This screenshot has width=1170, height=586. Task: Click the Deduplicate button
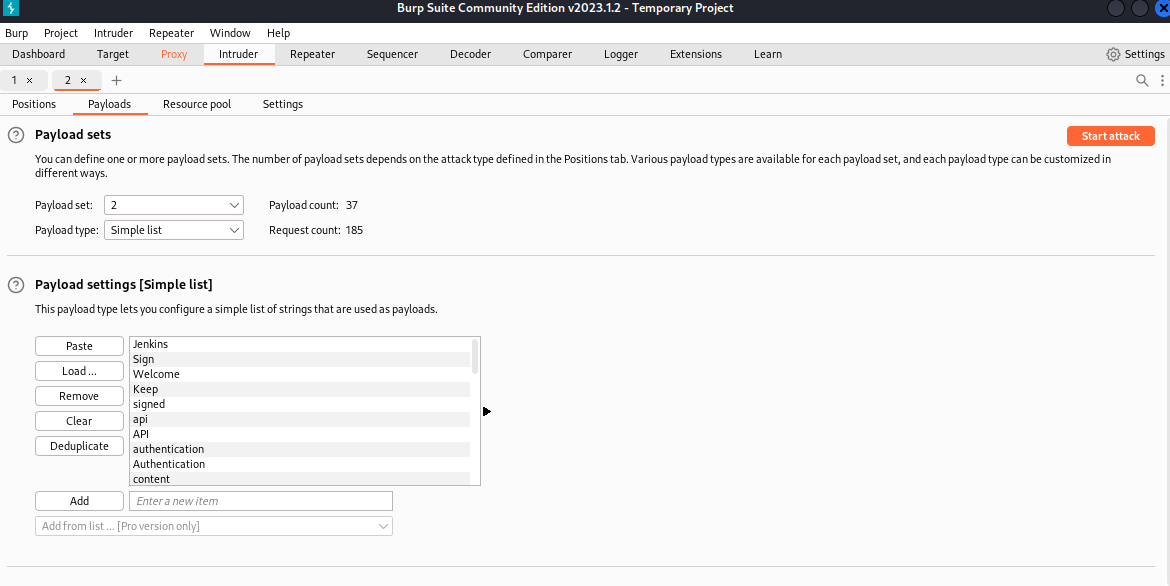pos(79,446)
